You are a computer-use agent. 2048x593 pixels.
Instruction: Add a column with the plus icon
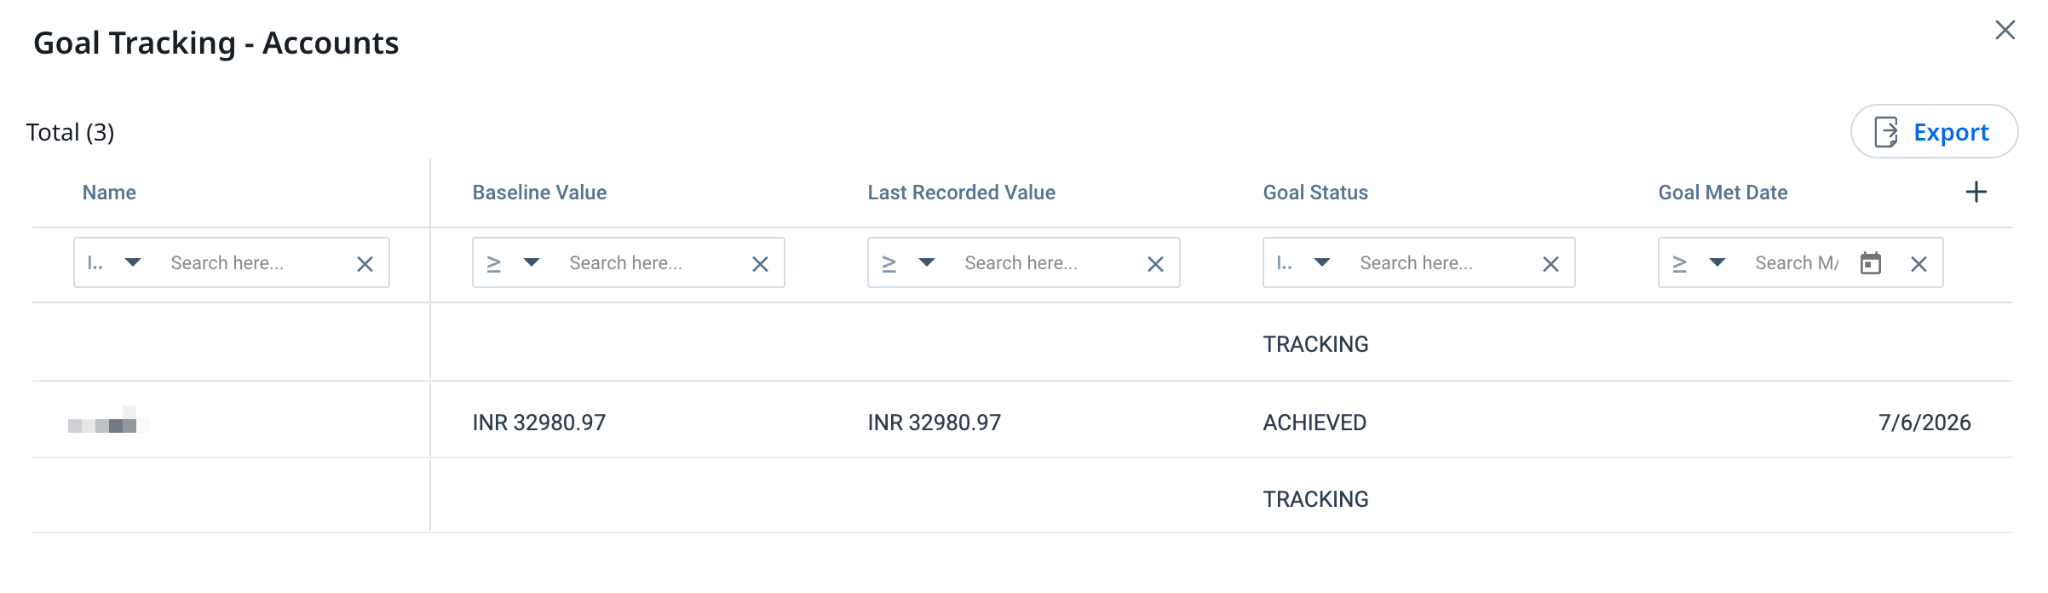coord(1975,192)
